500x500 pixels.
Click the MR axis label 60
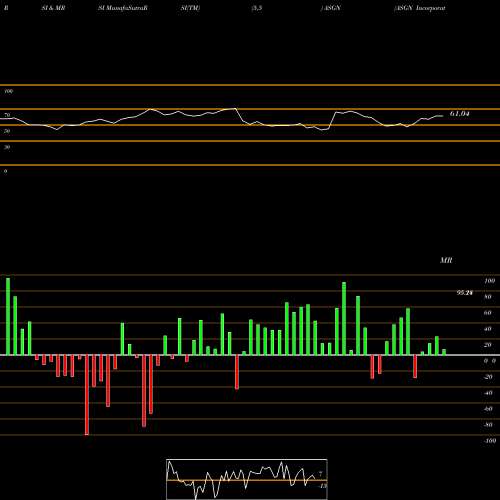(x=488, y=313)
